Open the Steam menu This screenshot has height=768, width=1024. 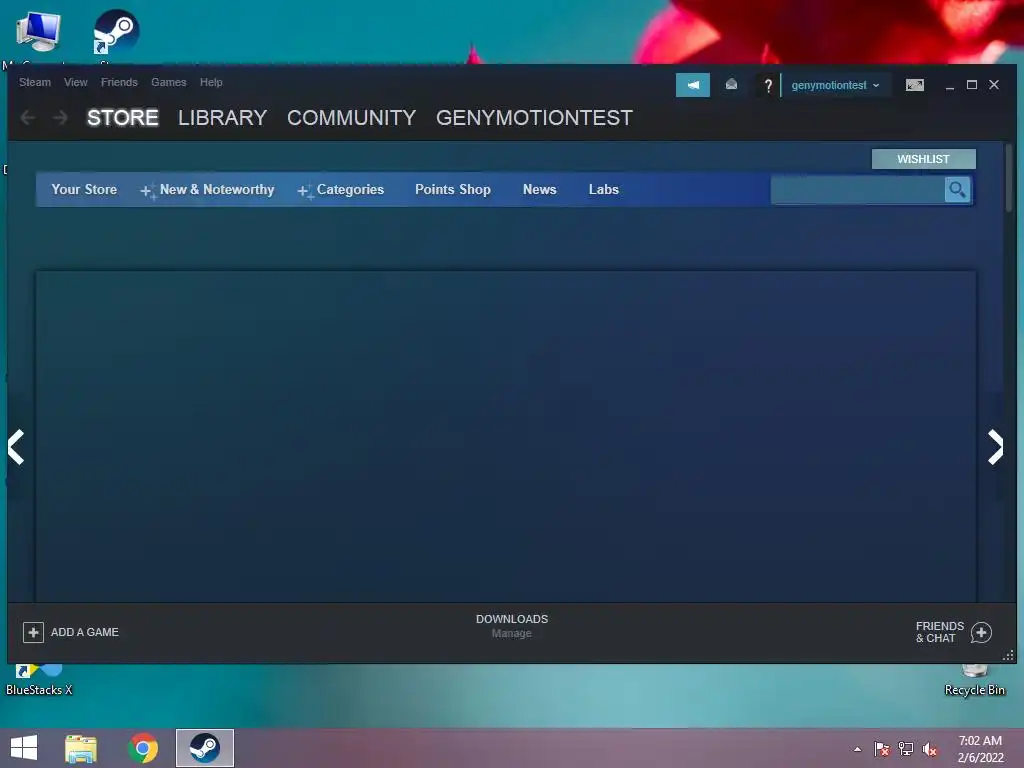pyautogui.click(x=35, y=82)
